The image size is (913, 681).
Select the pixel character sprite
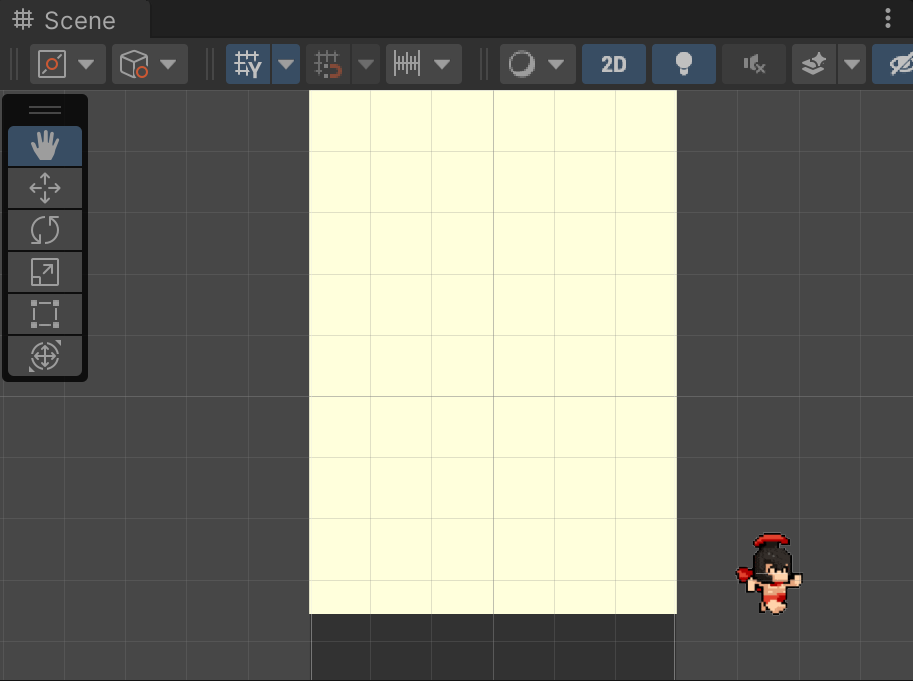point(769,574)
